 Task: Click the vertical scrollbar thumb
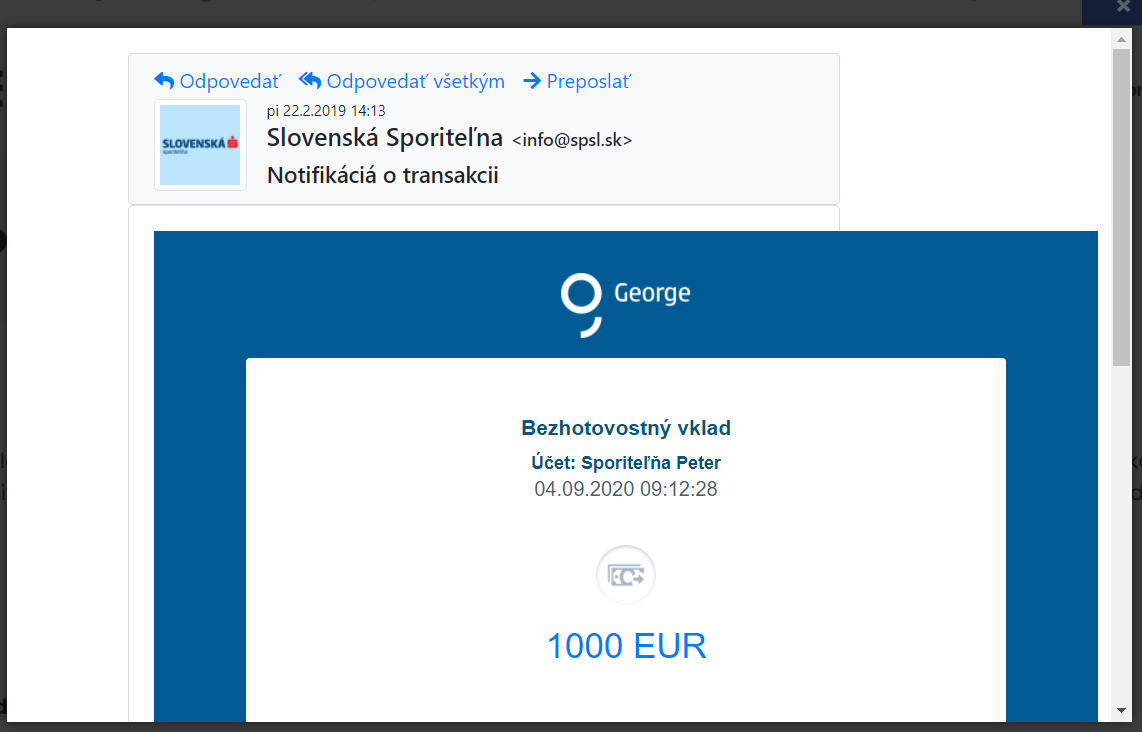pos(1121,208)
